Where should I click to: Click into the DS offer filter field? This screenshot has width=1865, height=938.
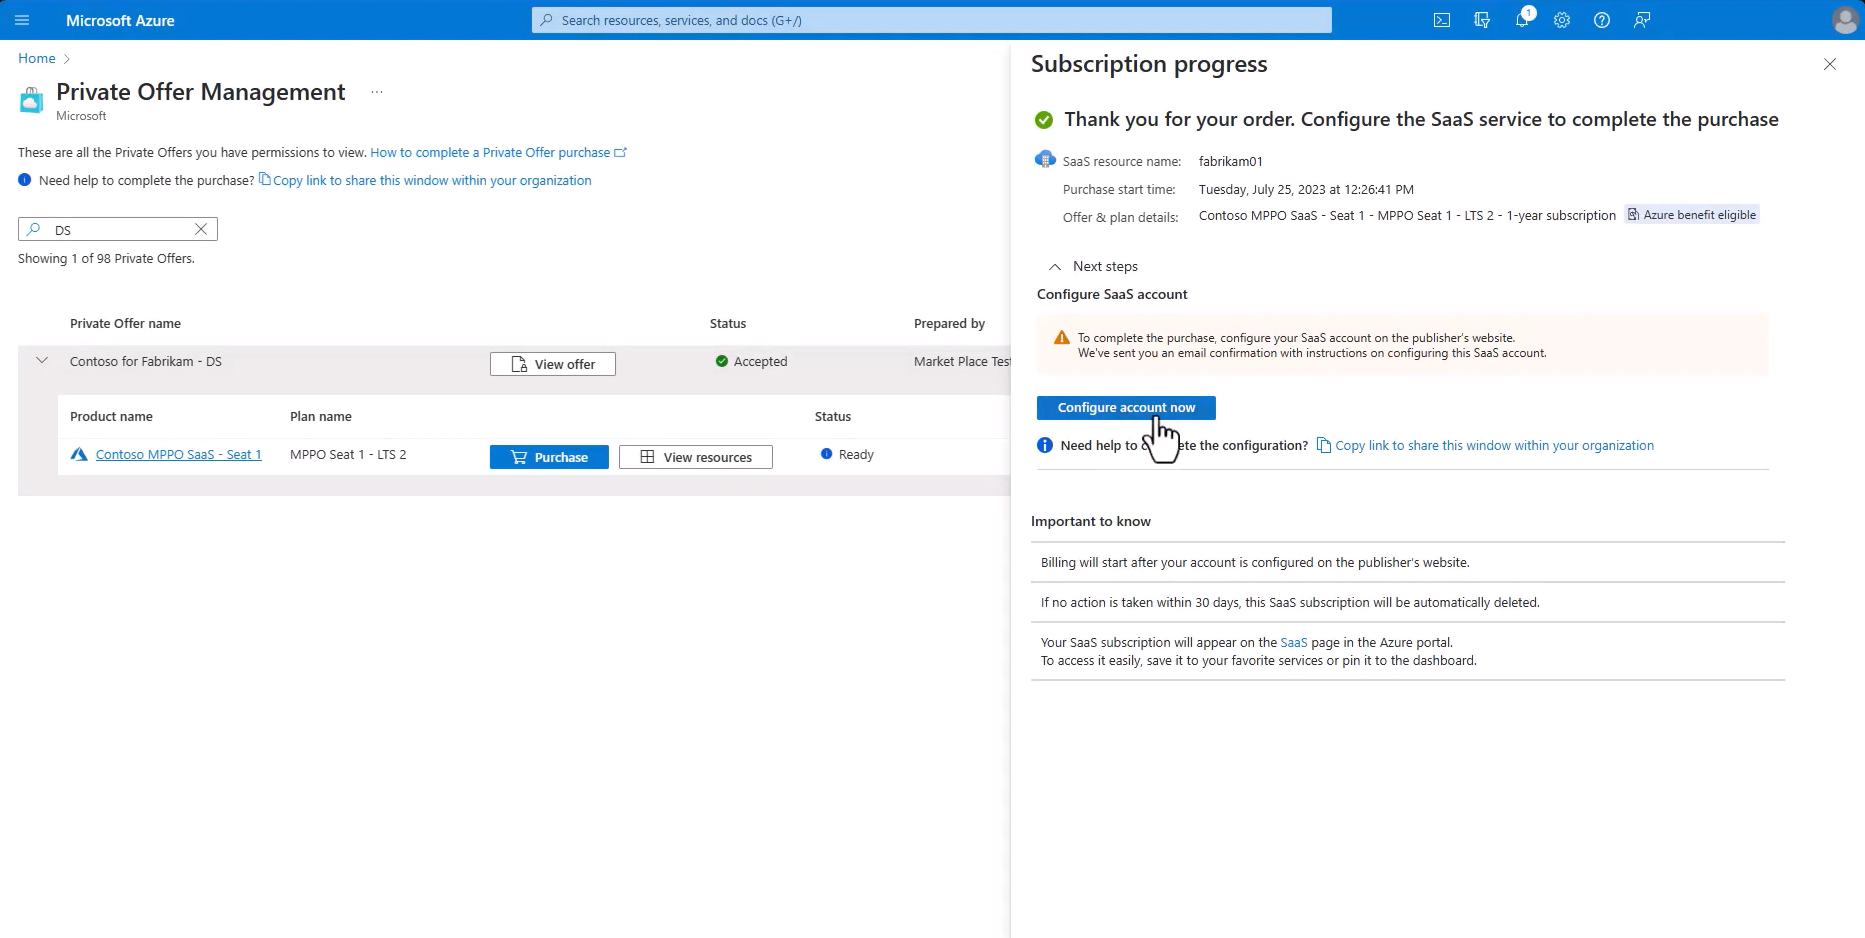click(x=118, y=229)
